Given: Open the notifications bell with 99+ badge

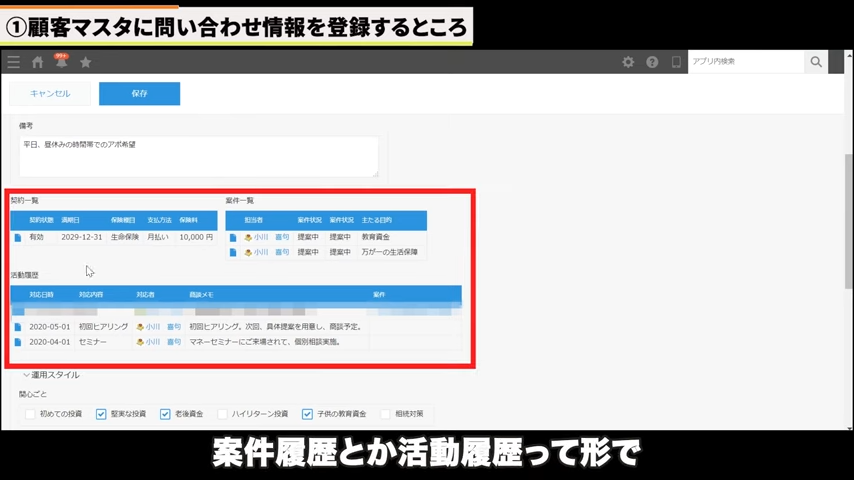Looking at the screenshot, I should [62, 62].
